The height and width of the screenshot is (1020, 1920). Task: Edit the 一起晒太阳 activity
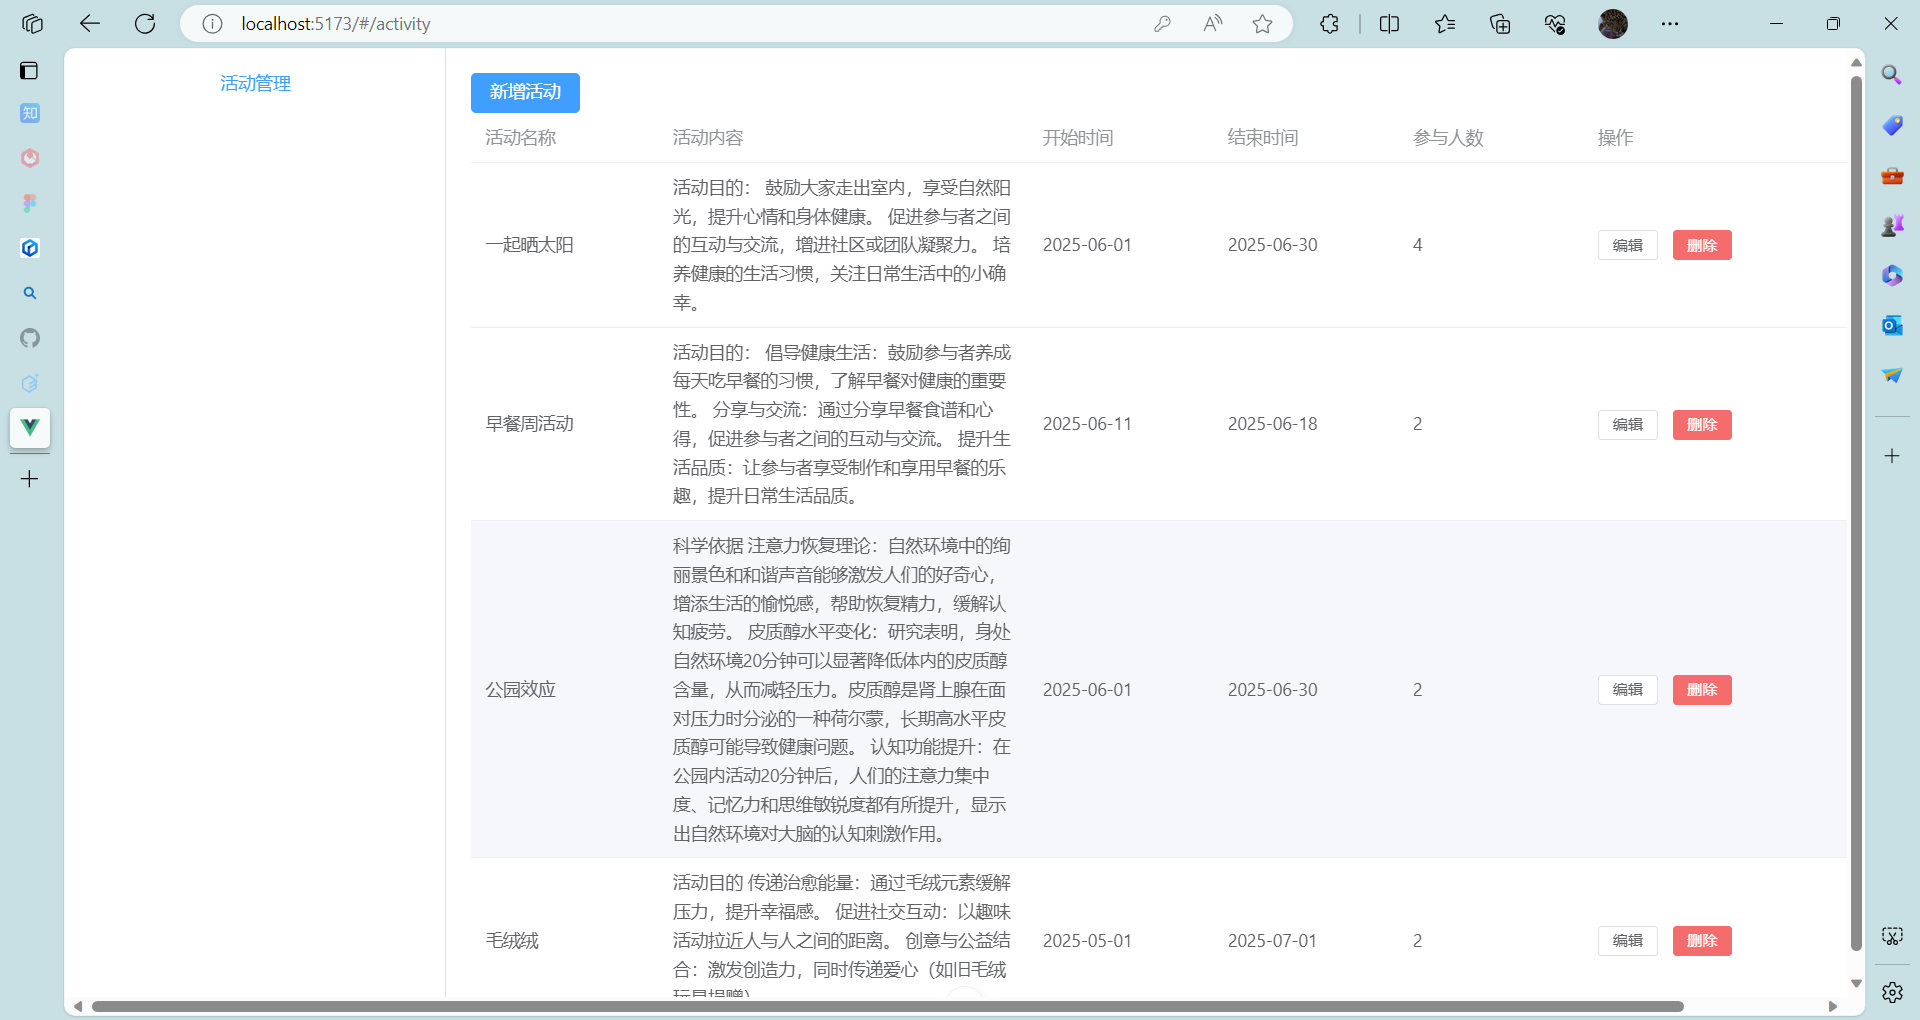pos(1627,244)
